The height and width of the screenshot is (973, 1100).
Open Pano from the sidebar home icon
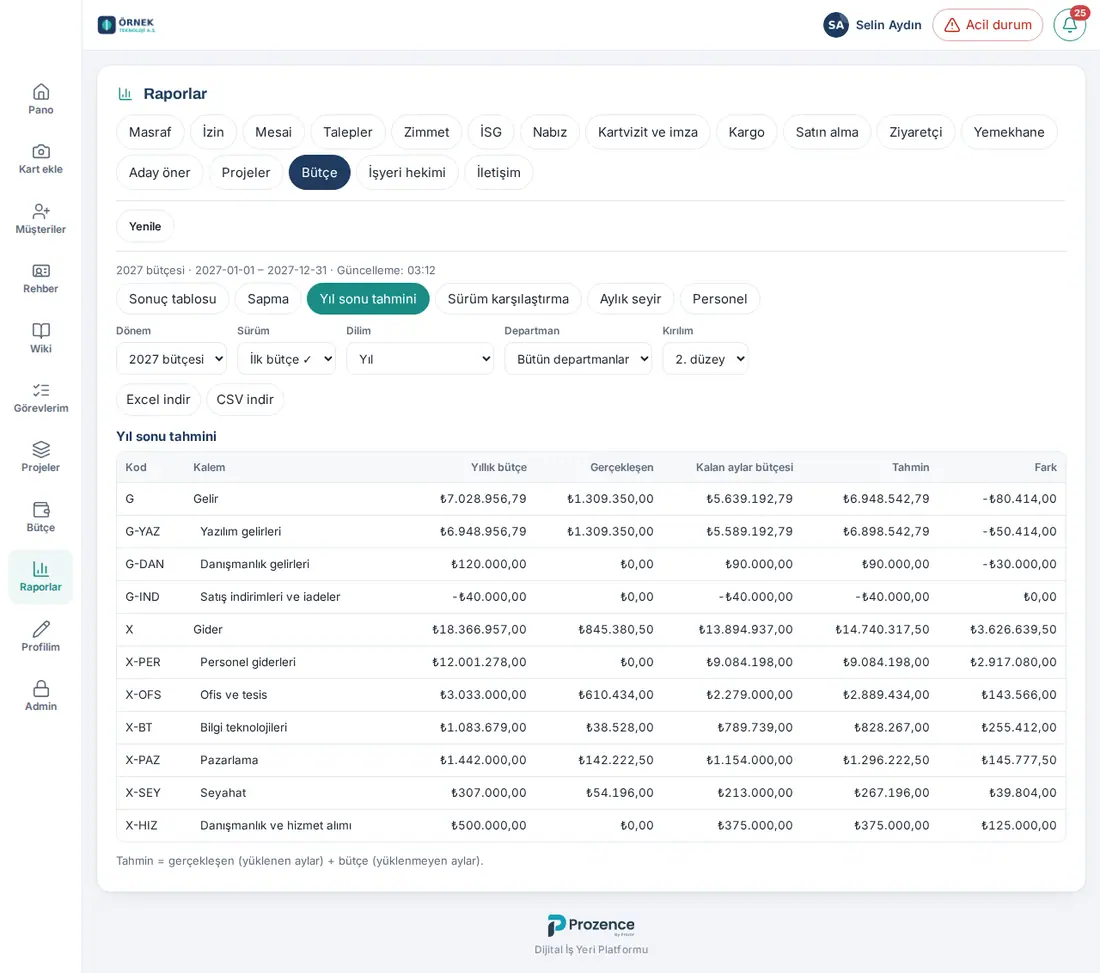41,92
